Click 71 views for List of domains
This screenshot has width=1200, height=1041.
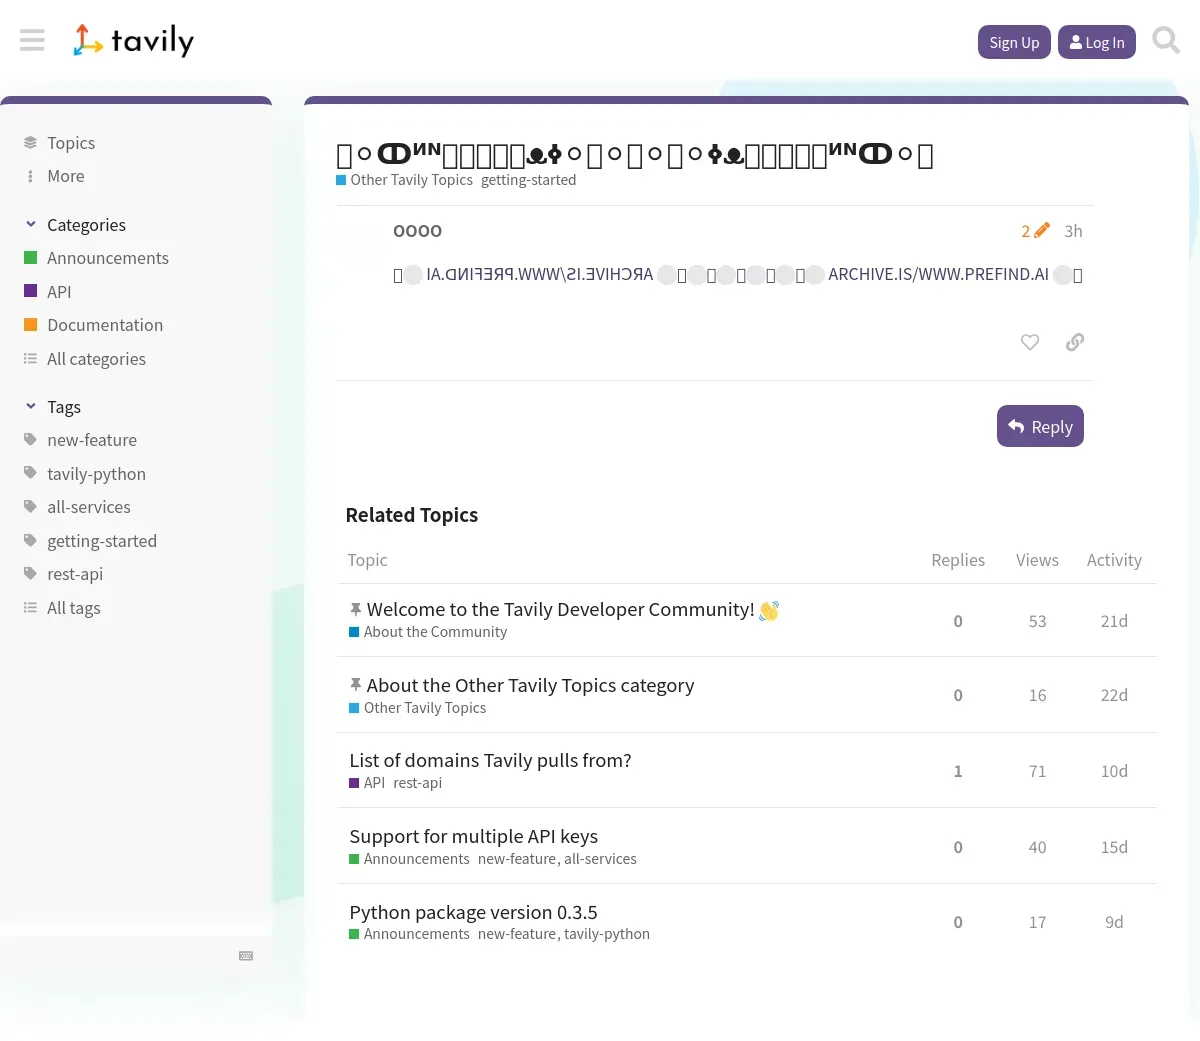point(1037,771)
